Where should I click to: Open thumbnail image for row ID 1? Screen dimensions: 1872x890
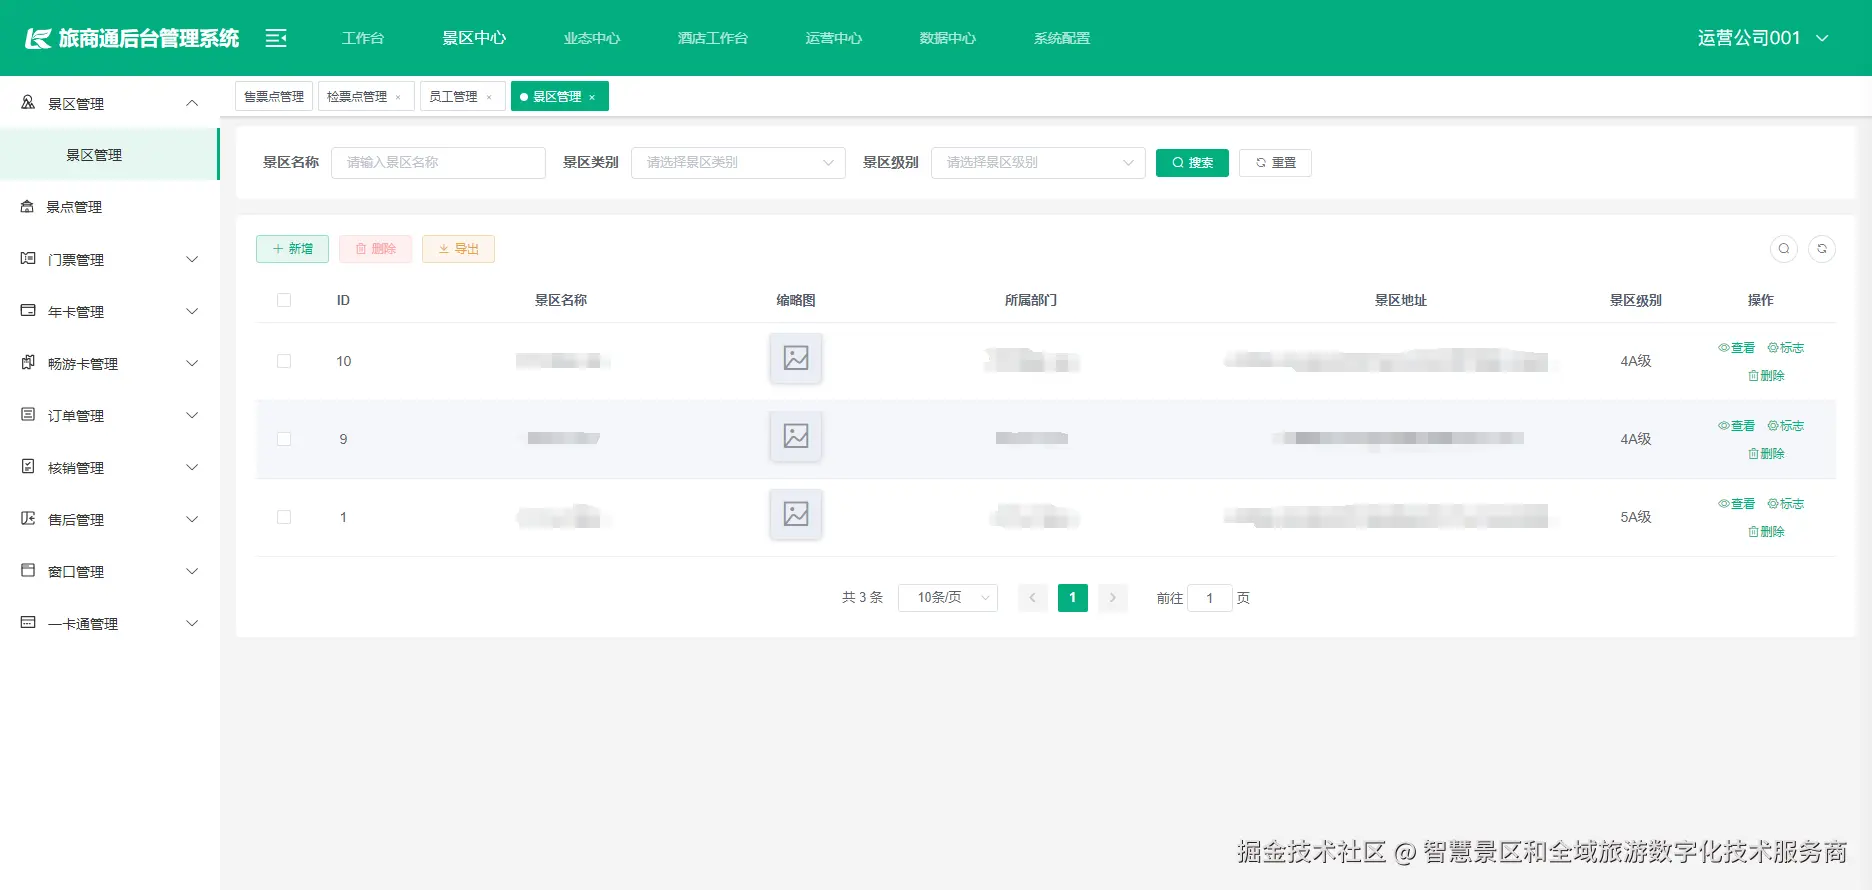tap(796, 514)
